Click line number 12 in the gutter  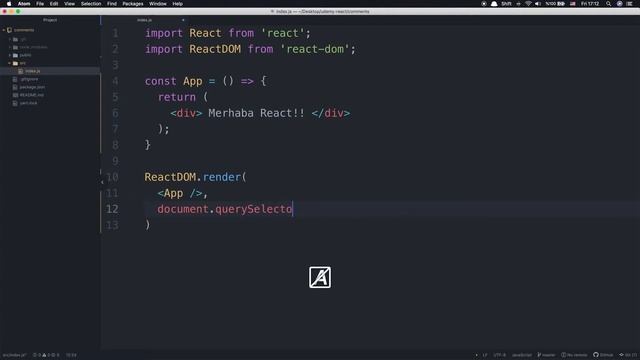112,209
